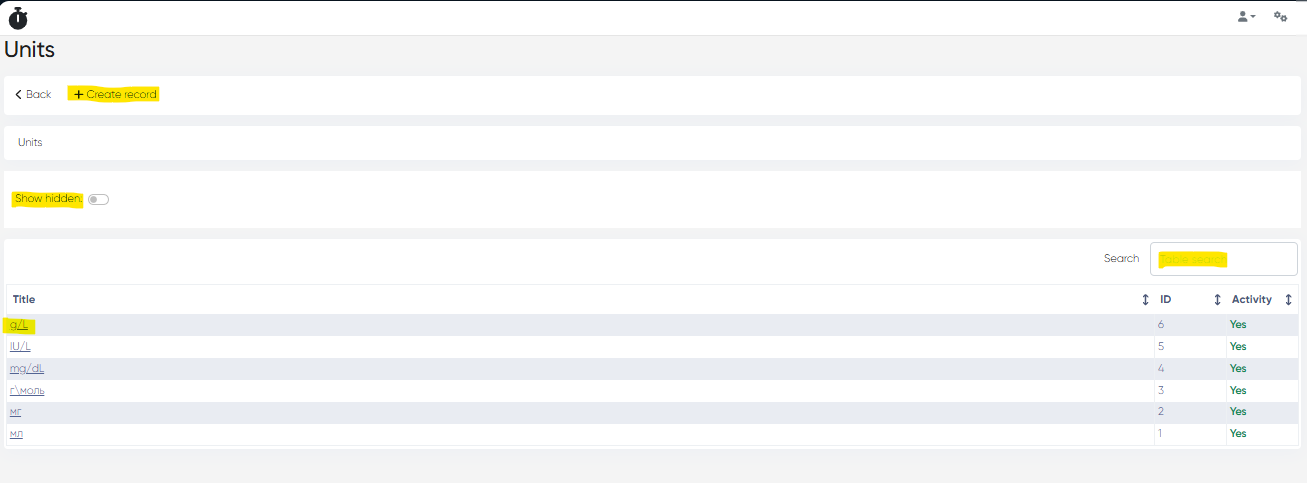Click the ID column header text
The height and width of the screenshot is (483, 1307).
point(1166,299)
